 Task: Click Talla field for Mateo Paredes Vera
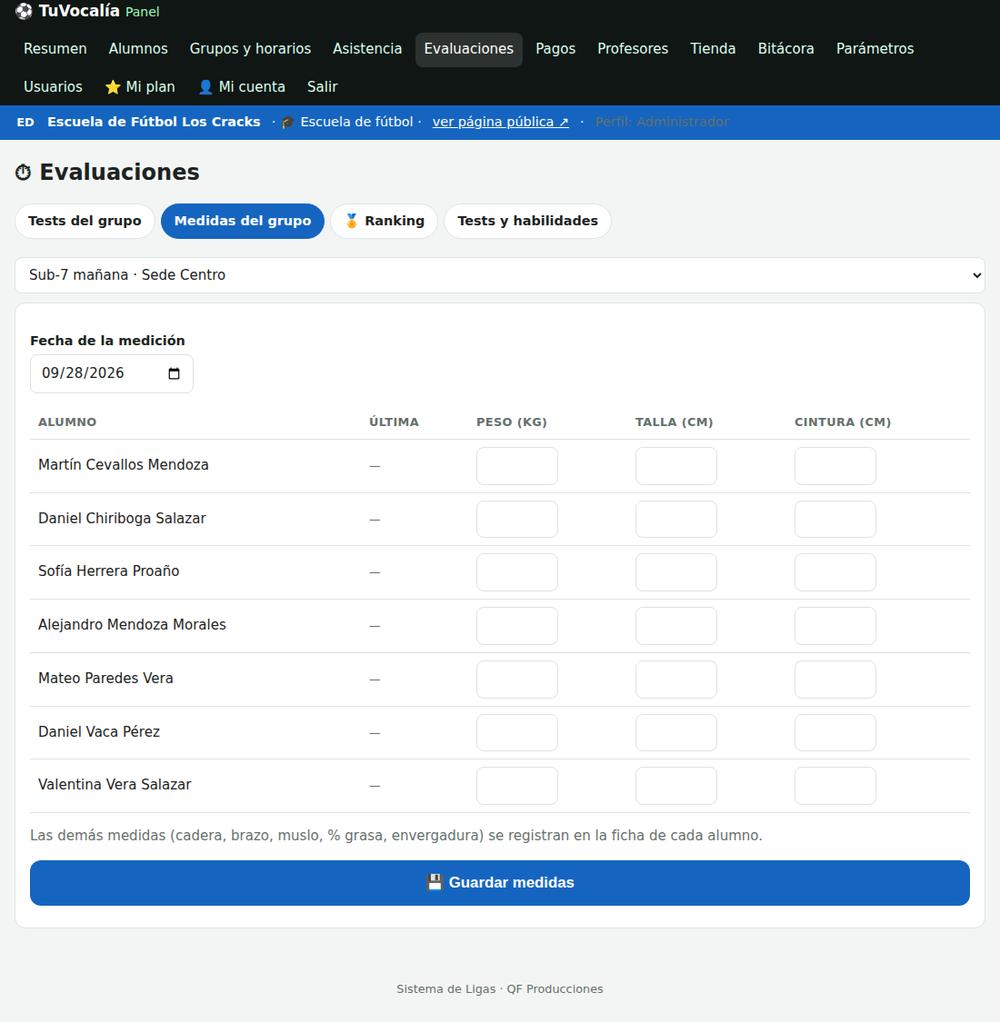point(676,679)
